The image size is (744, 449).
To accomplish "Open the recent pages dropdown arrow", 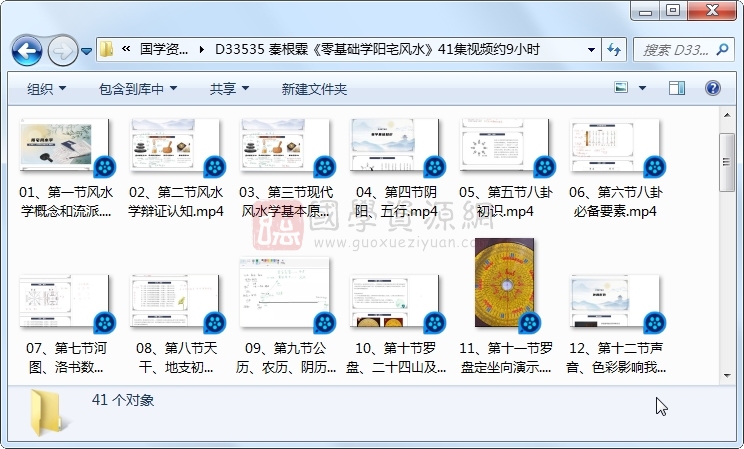I will 86,51.
